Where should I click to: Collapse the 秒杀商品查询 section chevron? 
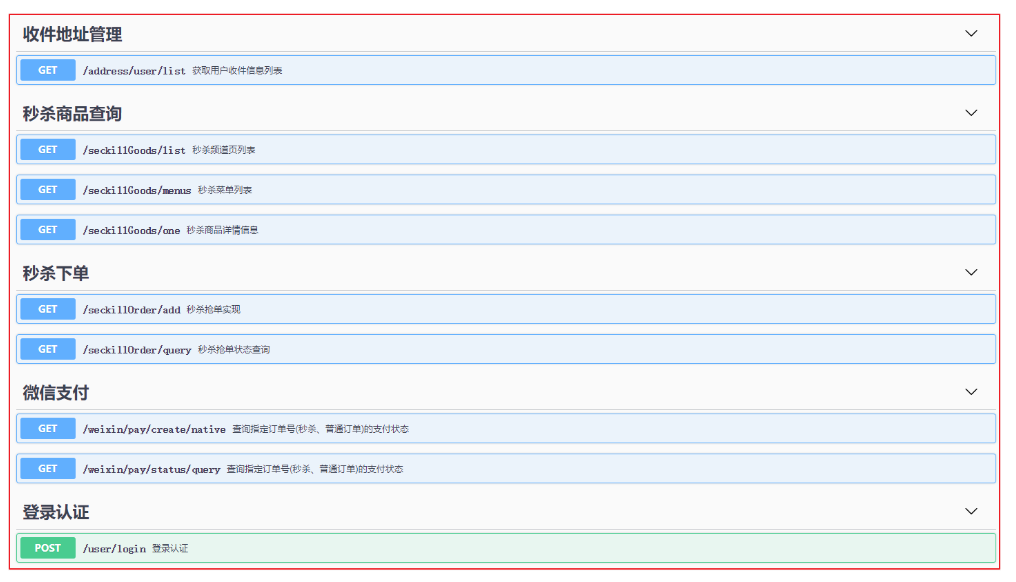coord(971,113)
